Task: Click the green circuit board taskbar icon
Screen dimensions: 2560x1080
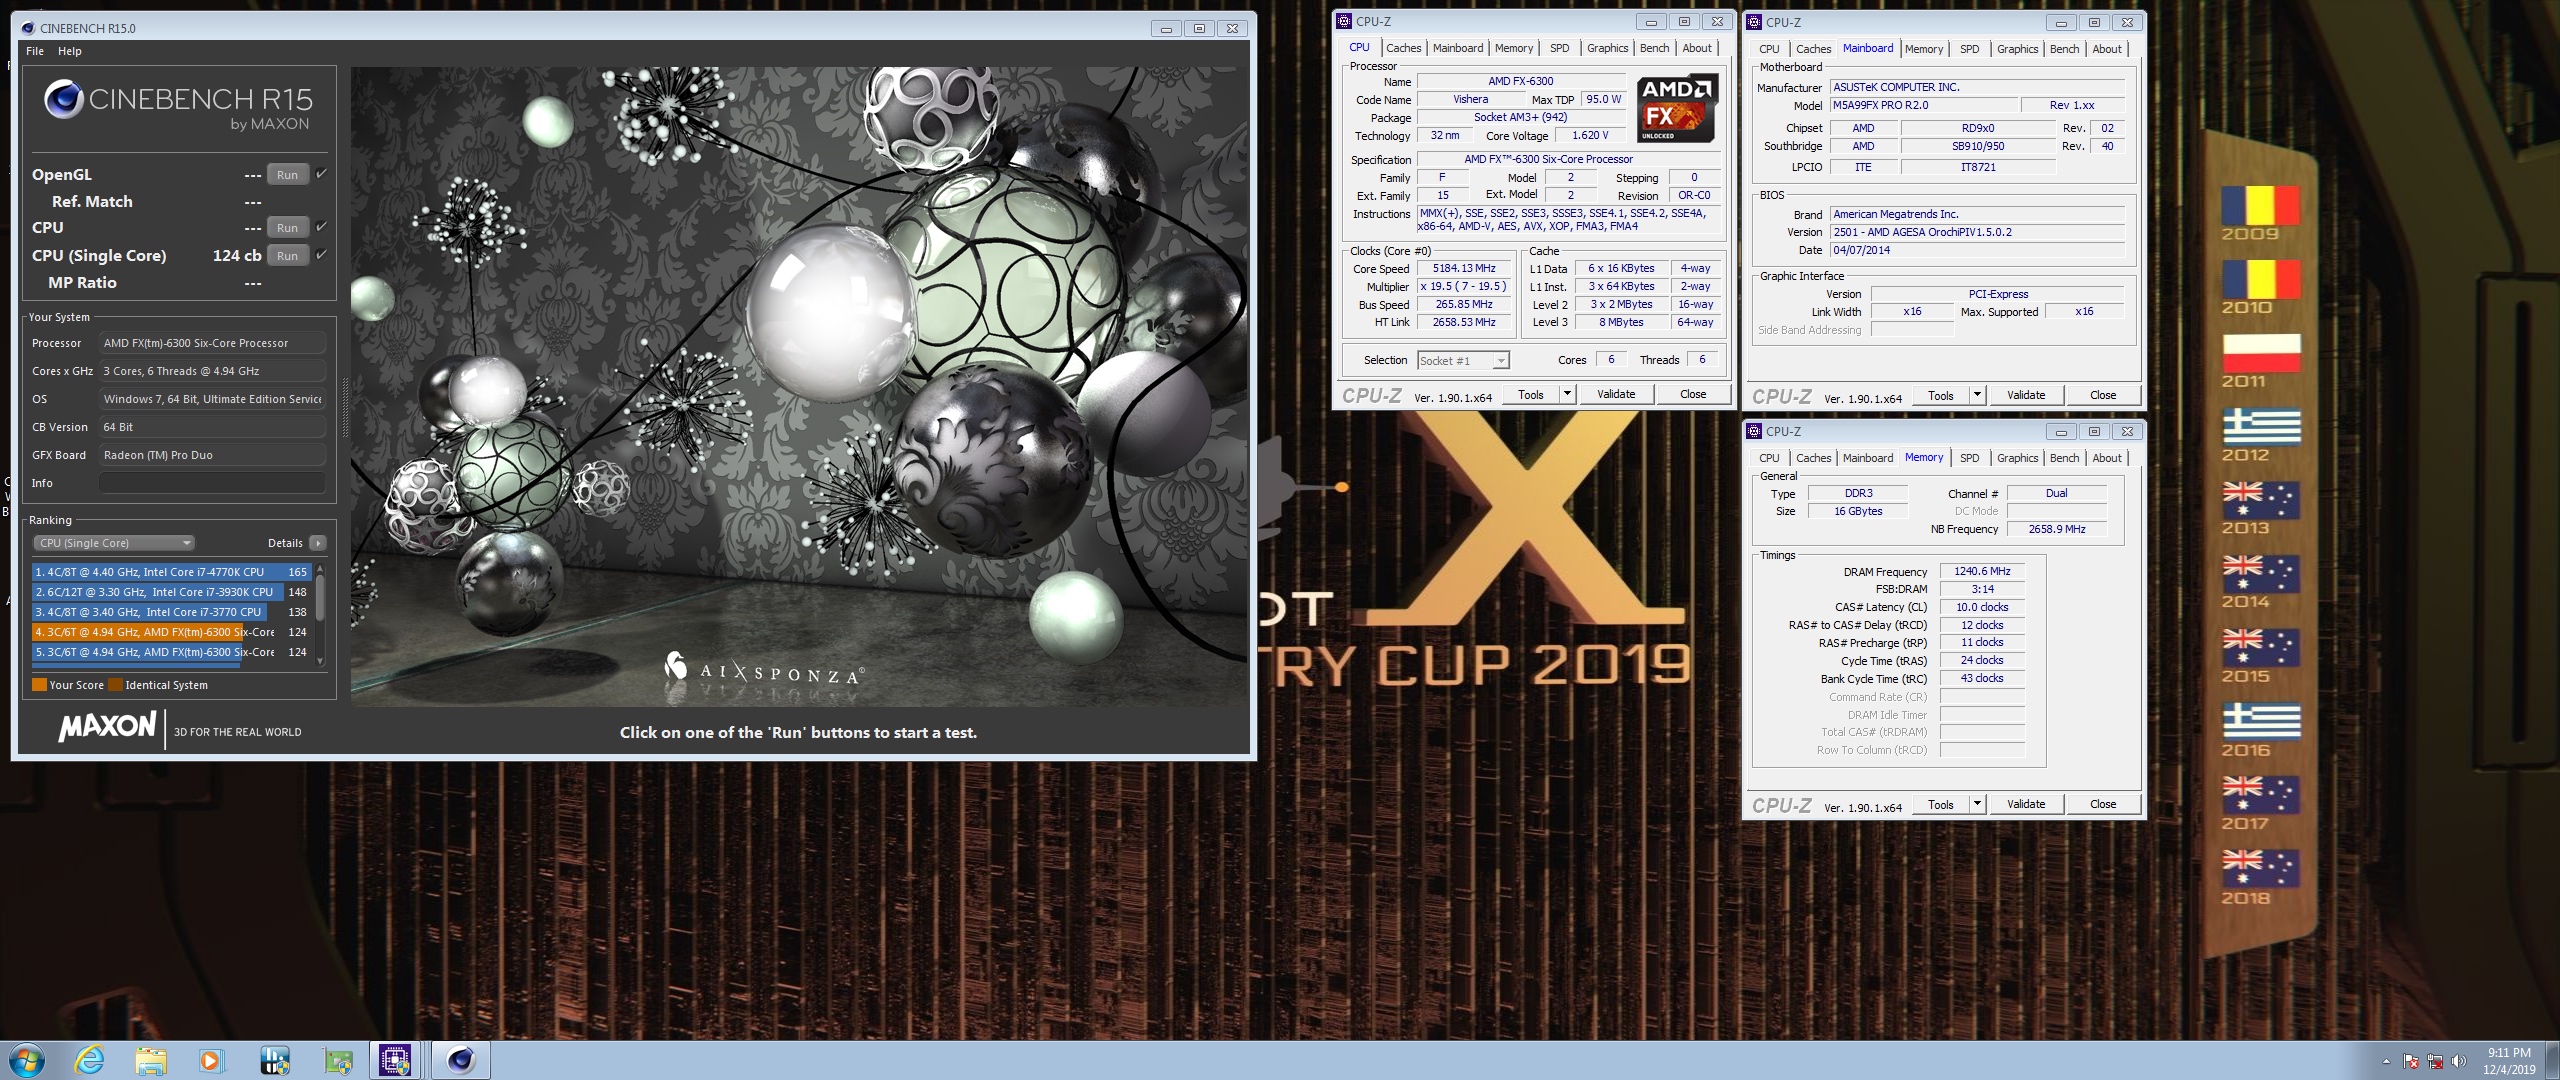Action: pyautogui.click(x=337, y=1060)
